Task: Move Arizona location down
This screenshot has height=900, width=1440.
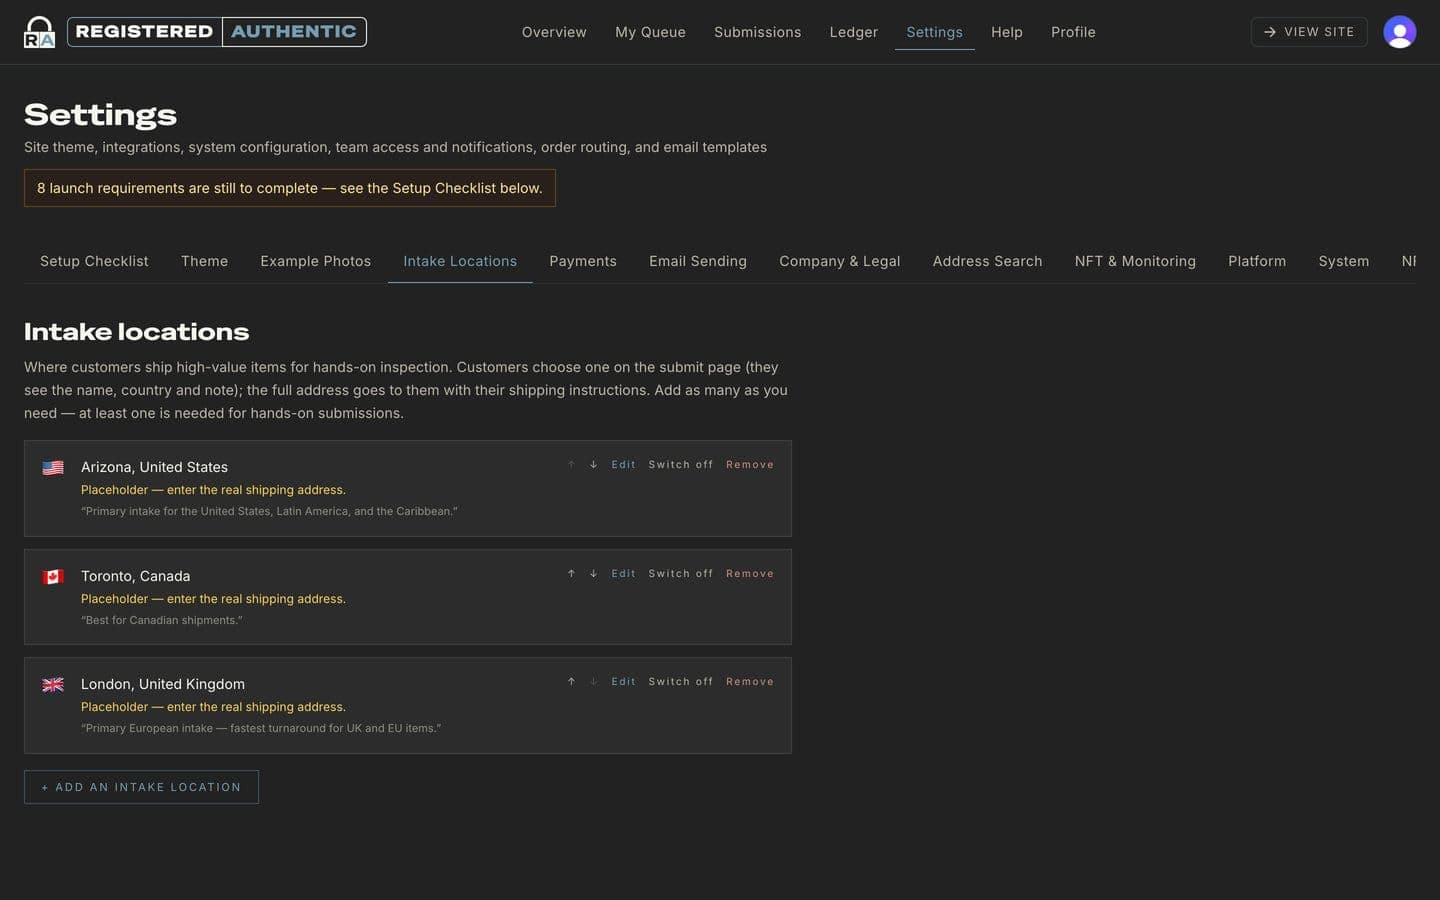Action: tap(593, 465)
